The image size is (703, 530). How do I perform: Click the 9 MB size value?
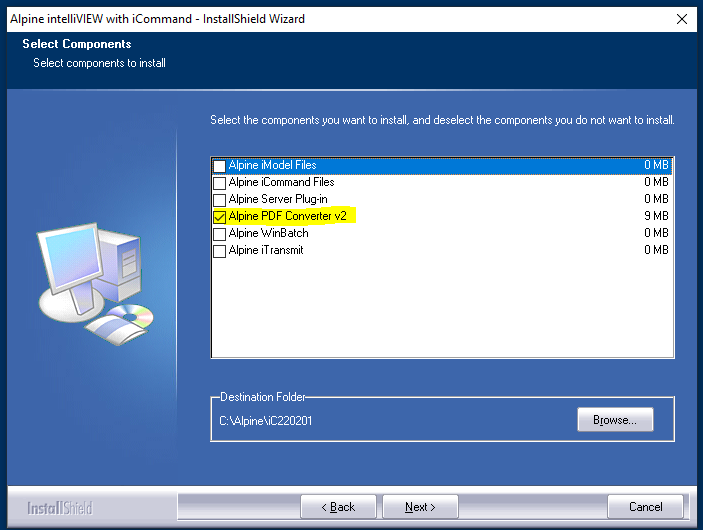656,216
